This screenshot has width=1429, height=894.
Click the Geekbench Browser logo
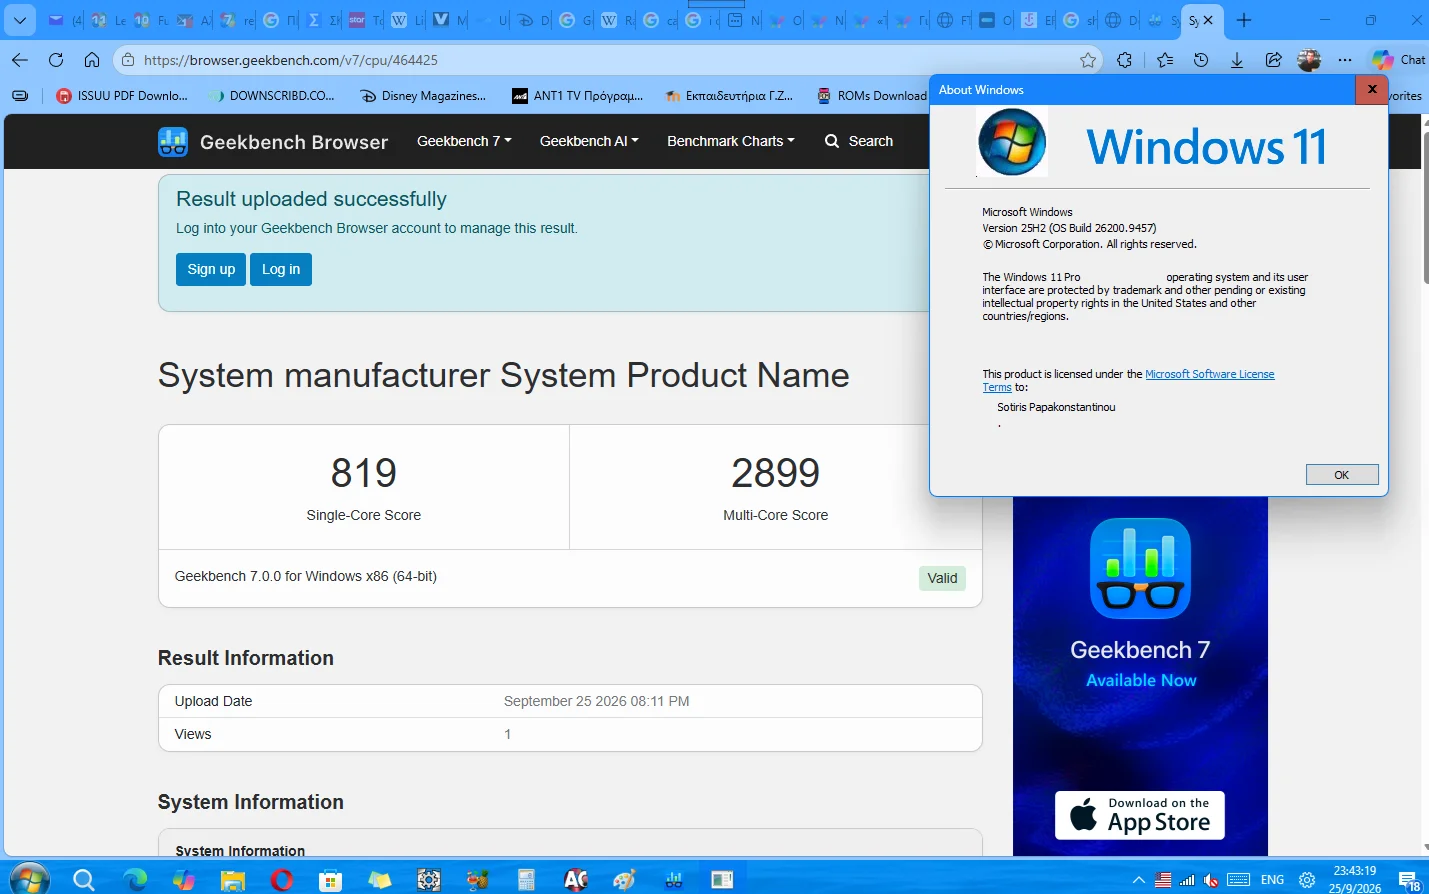coord(273,142)
